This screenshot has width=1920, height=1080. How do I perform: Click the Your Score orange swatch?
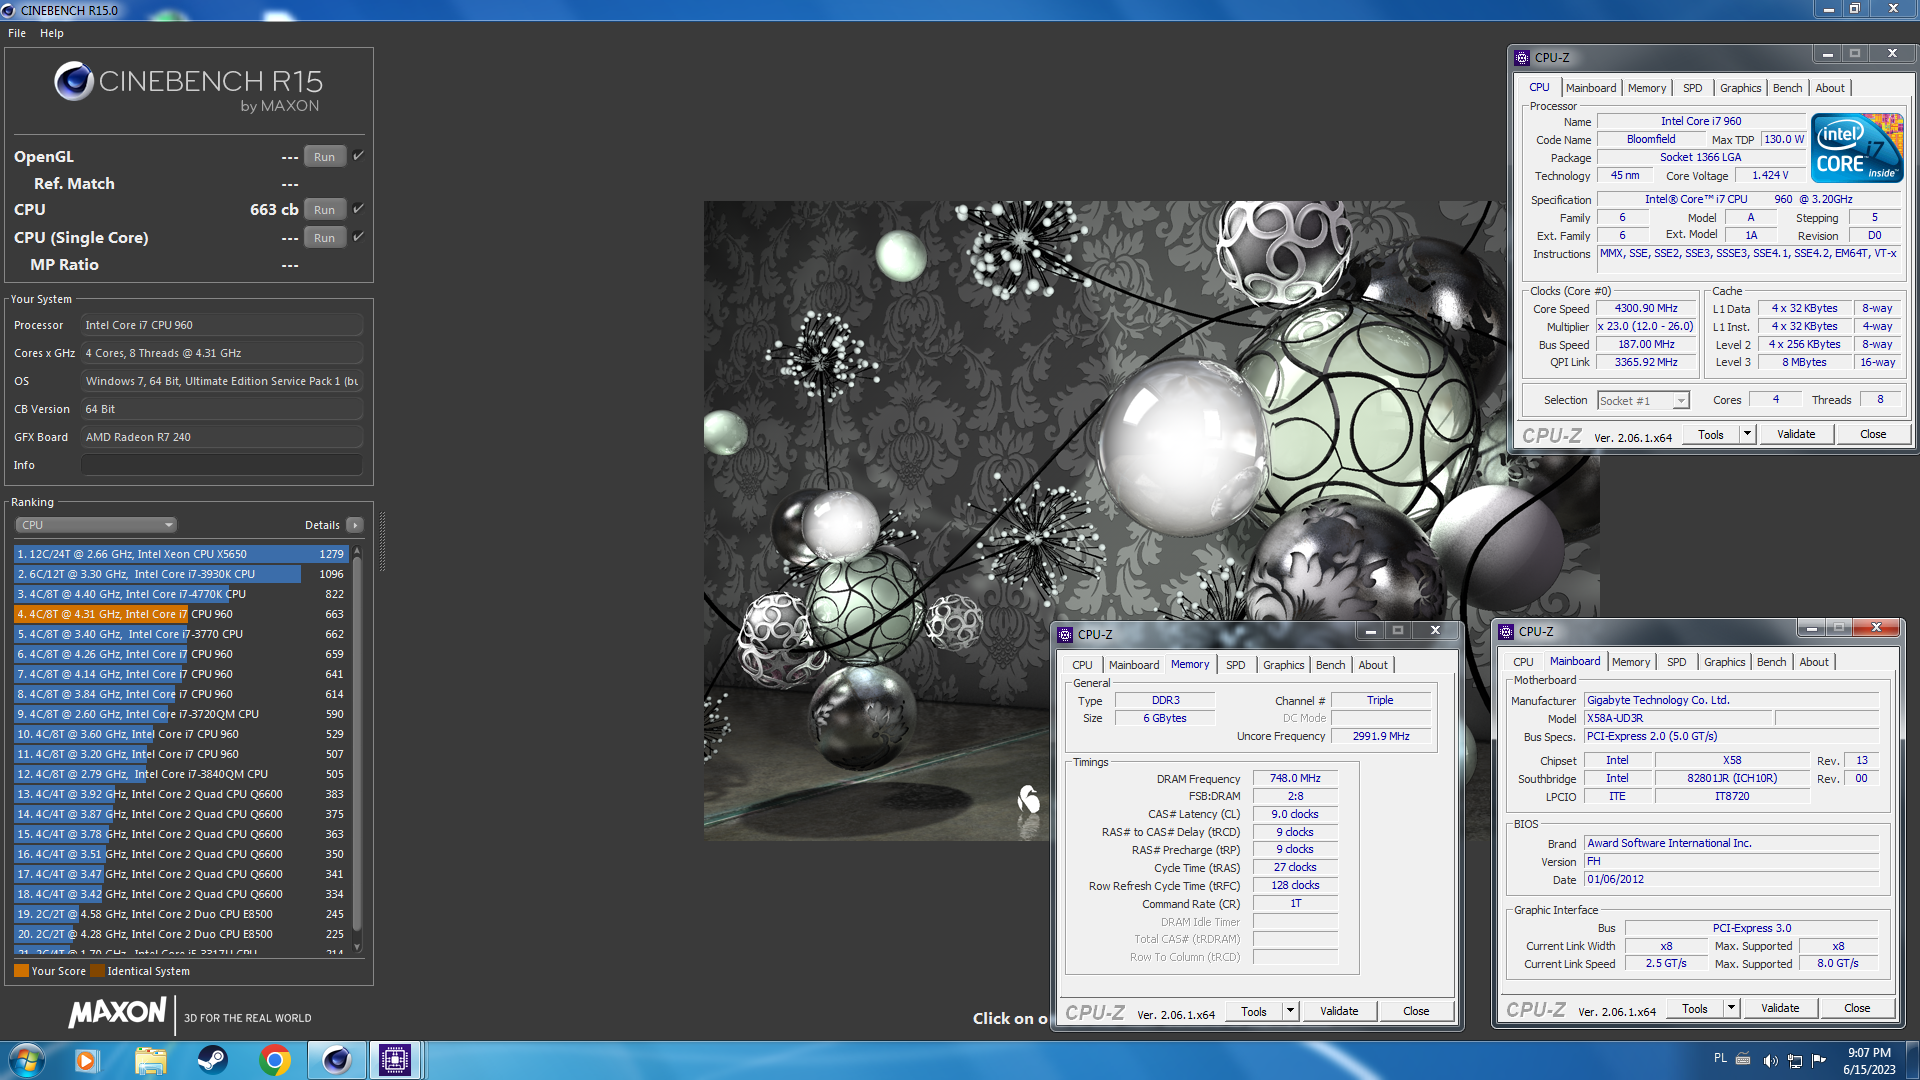[21, 971]
